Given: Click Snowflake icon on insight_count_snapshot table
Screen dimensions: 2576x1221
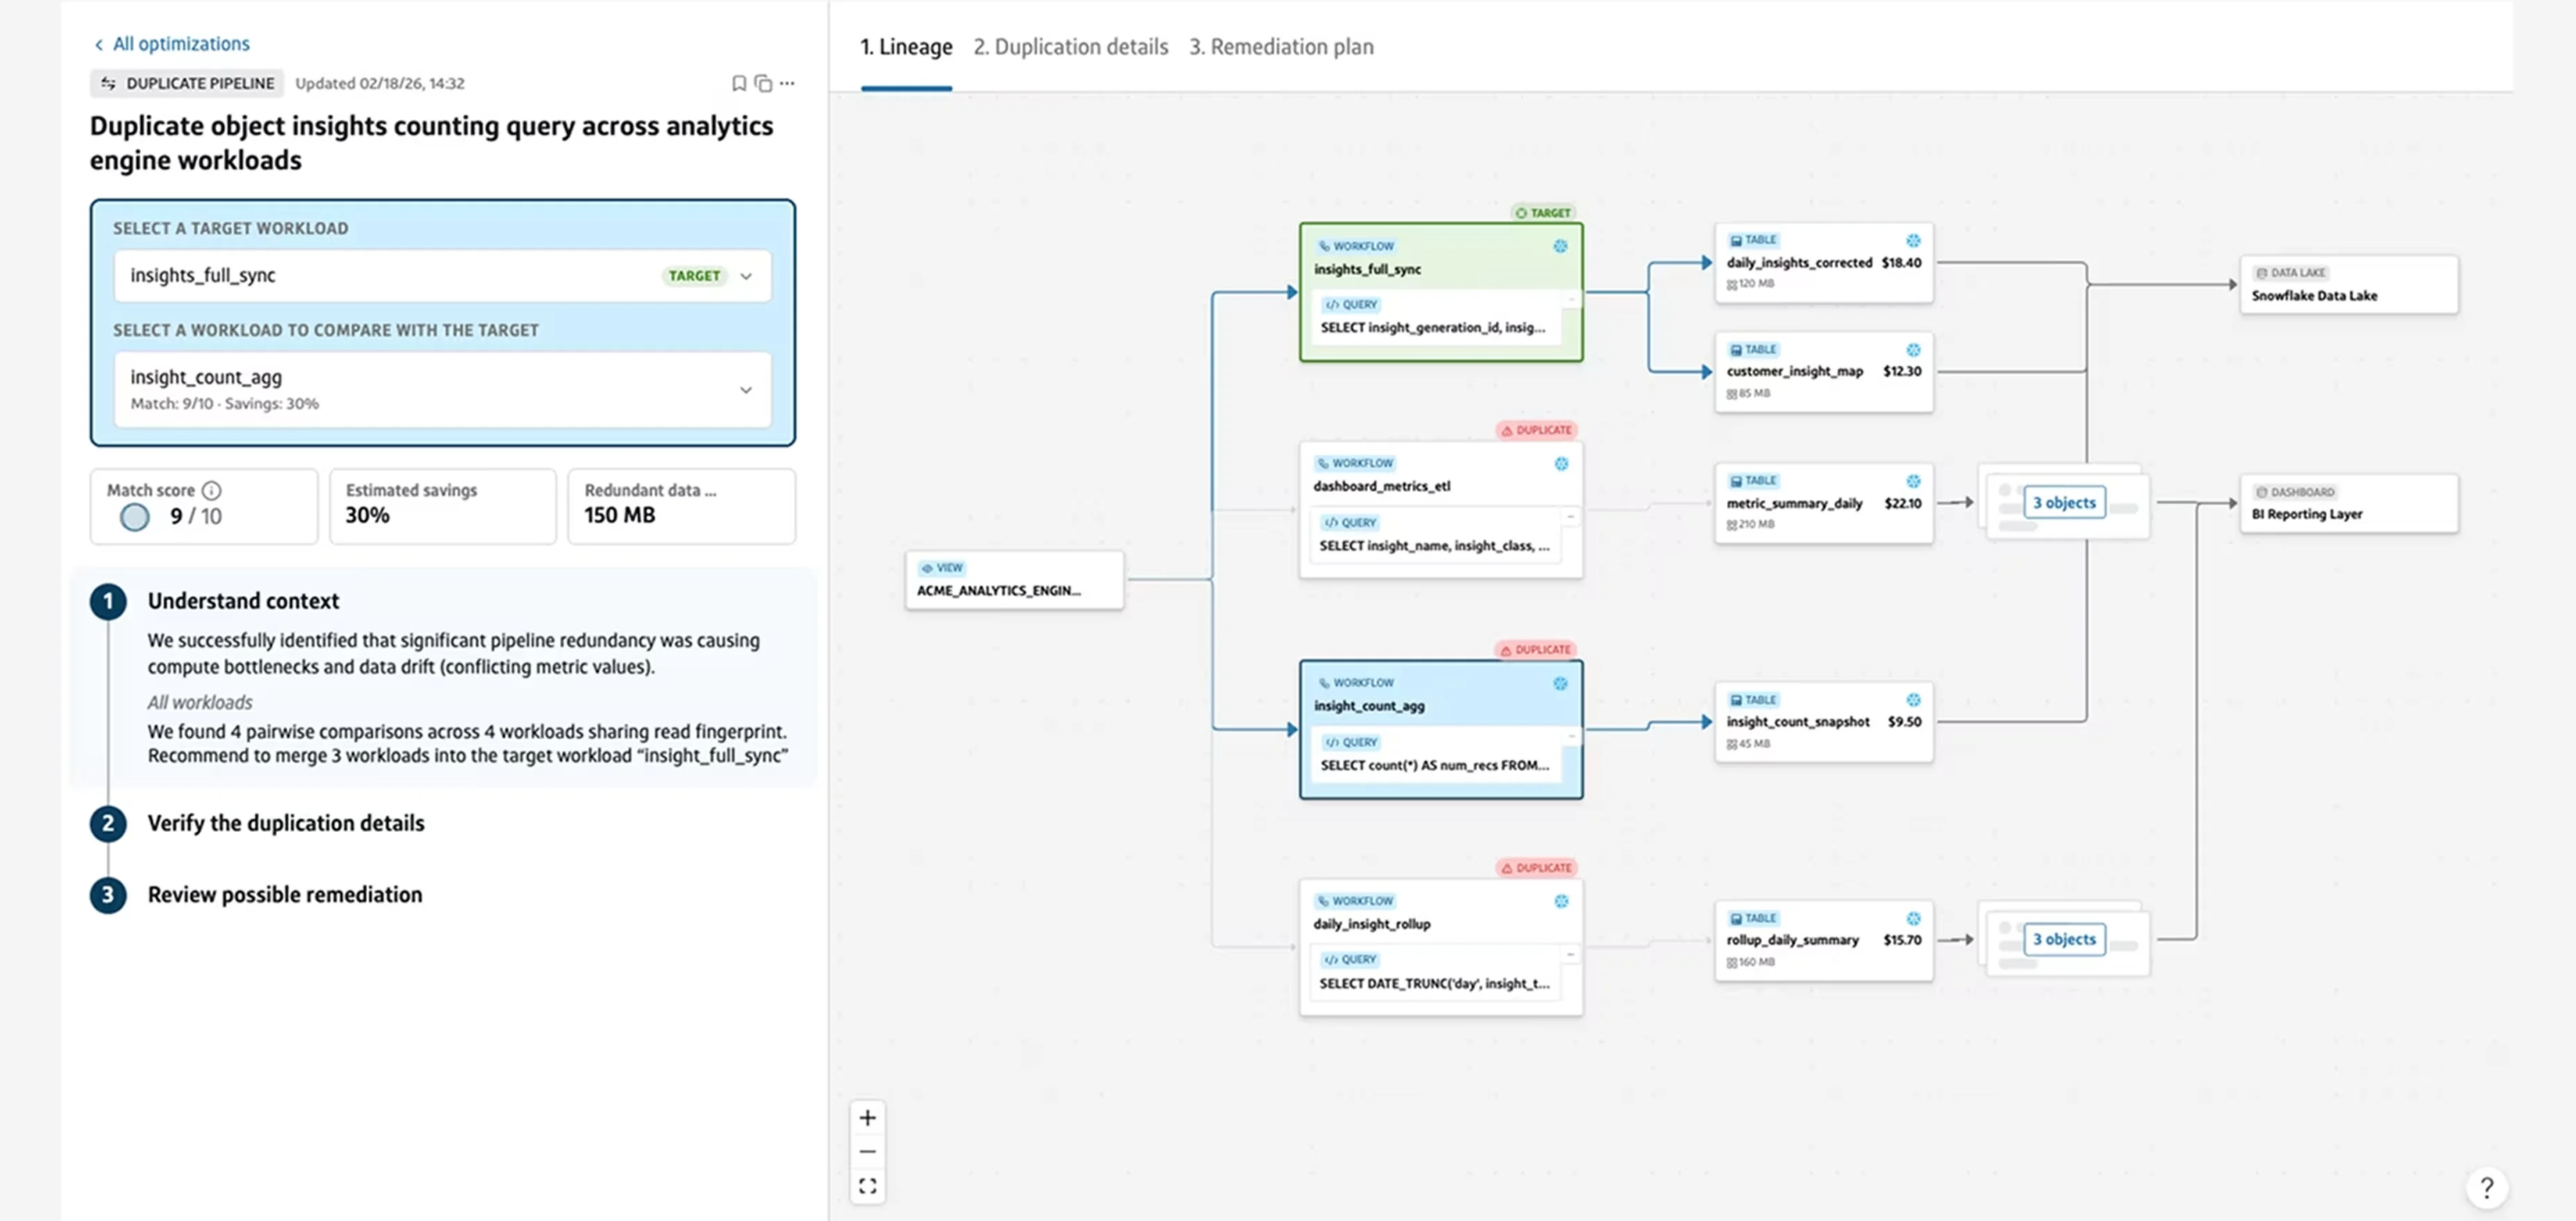Looking at the screenshot, I should click(x=1912, y=700).
